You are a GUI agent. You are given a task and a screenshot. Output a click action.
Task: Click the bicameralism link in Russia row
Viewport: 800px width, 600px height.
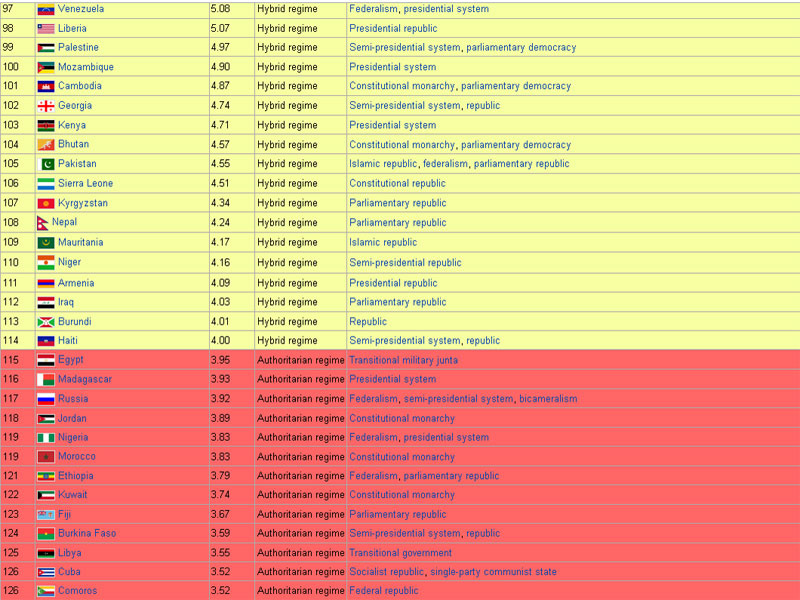(547, 399)
